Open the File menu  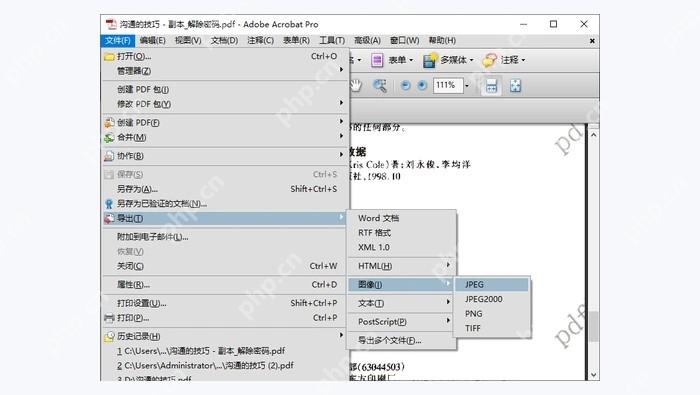click(118, 41)
